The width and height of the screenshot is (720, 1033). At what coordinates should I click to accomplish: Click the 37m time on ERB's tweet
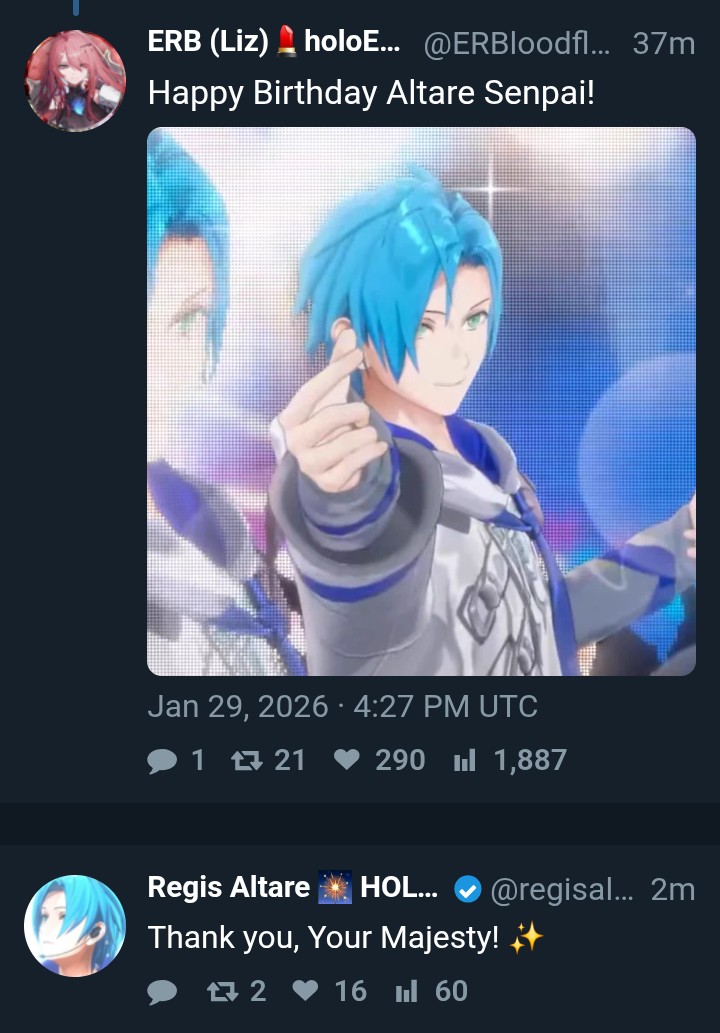[663, 43]
